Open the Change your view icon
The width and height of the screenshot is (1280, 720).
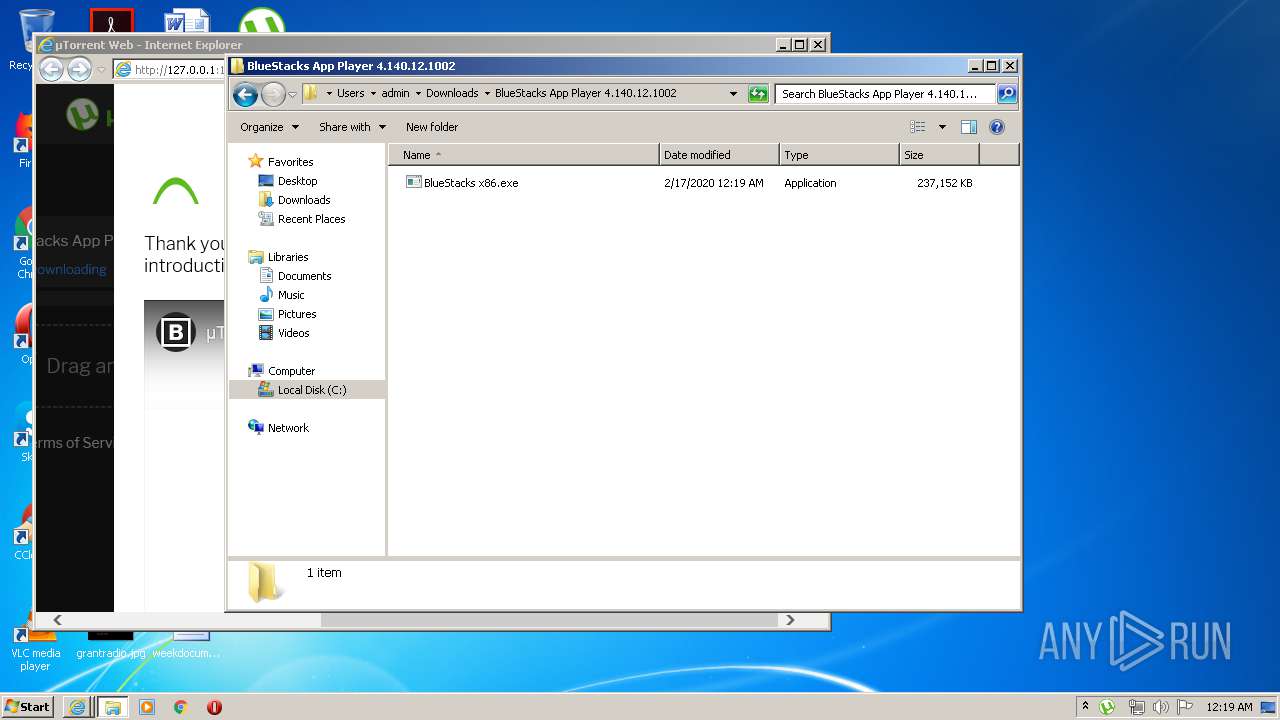[x=918, y=127]
